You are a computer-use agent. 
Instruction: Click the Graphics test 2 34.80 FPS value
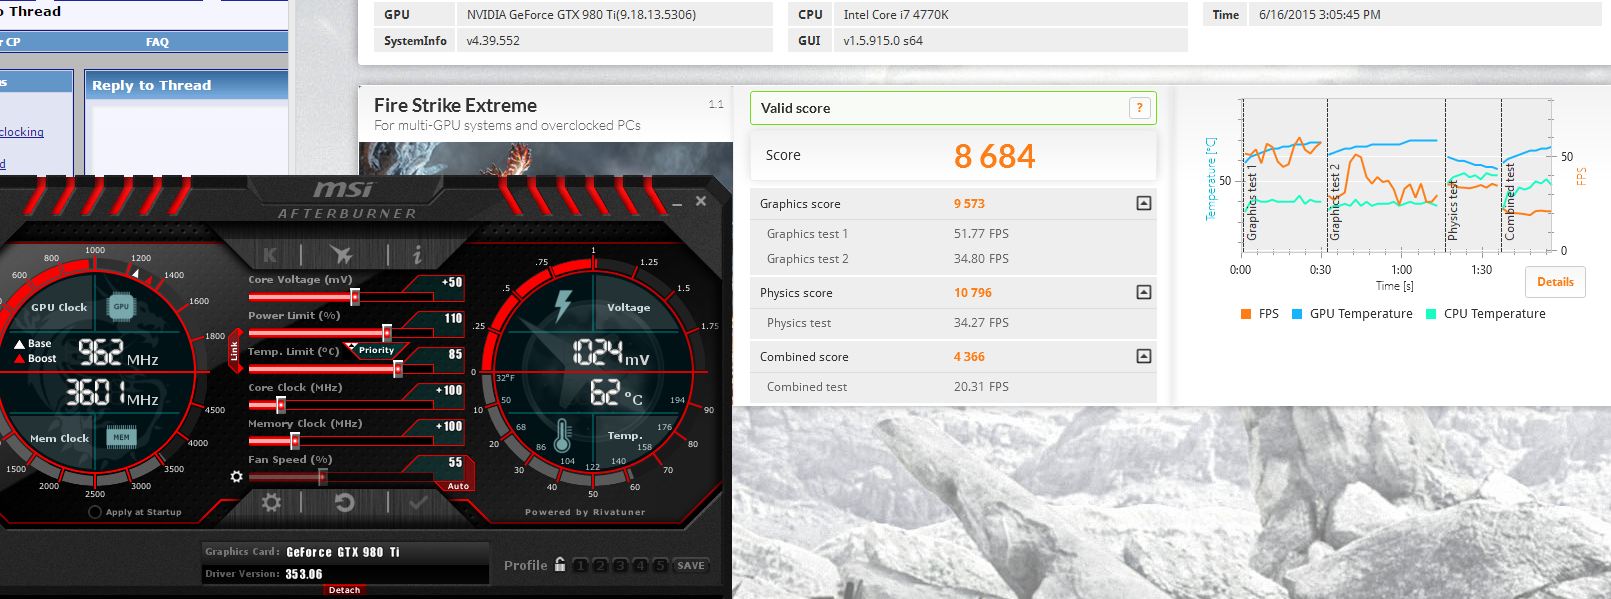(981, 258)
